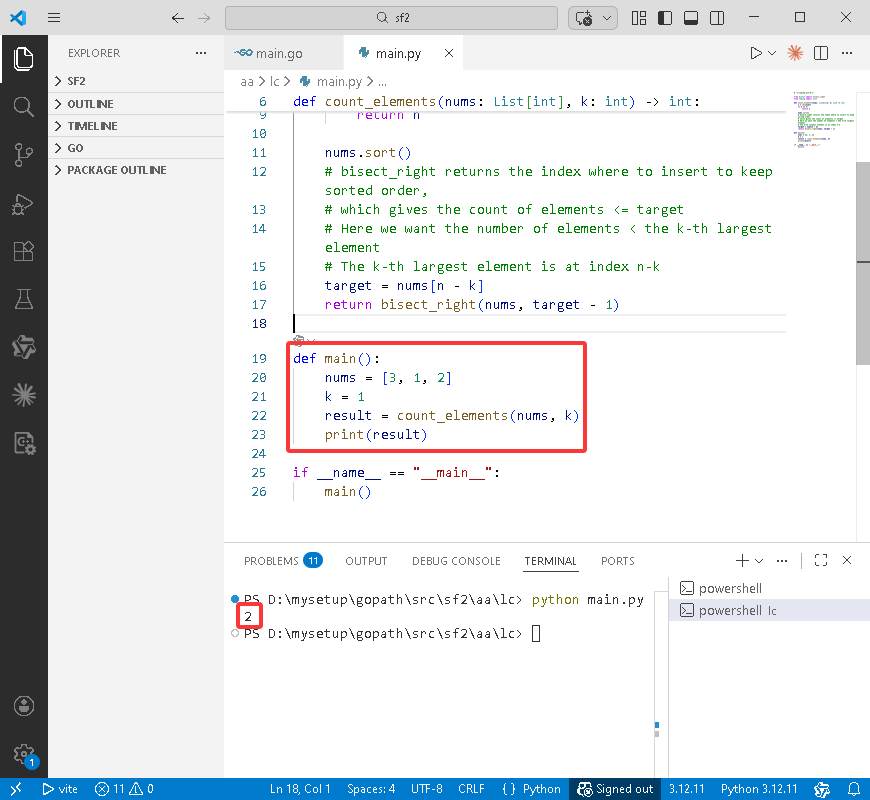Open the Extensions view

23,251
